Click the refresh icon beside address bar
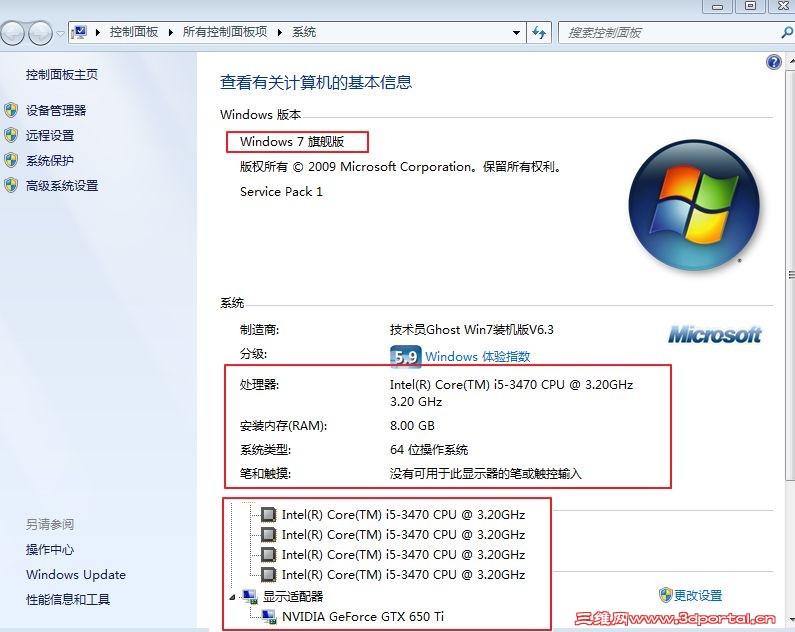Viewport: 795px width, 632px height. [538, 32]
